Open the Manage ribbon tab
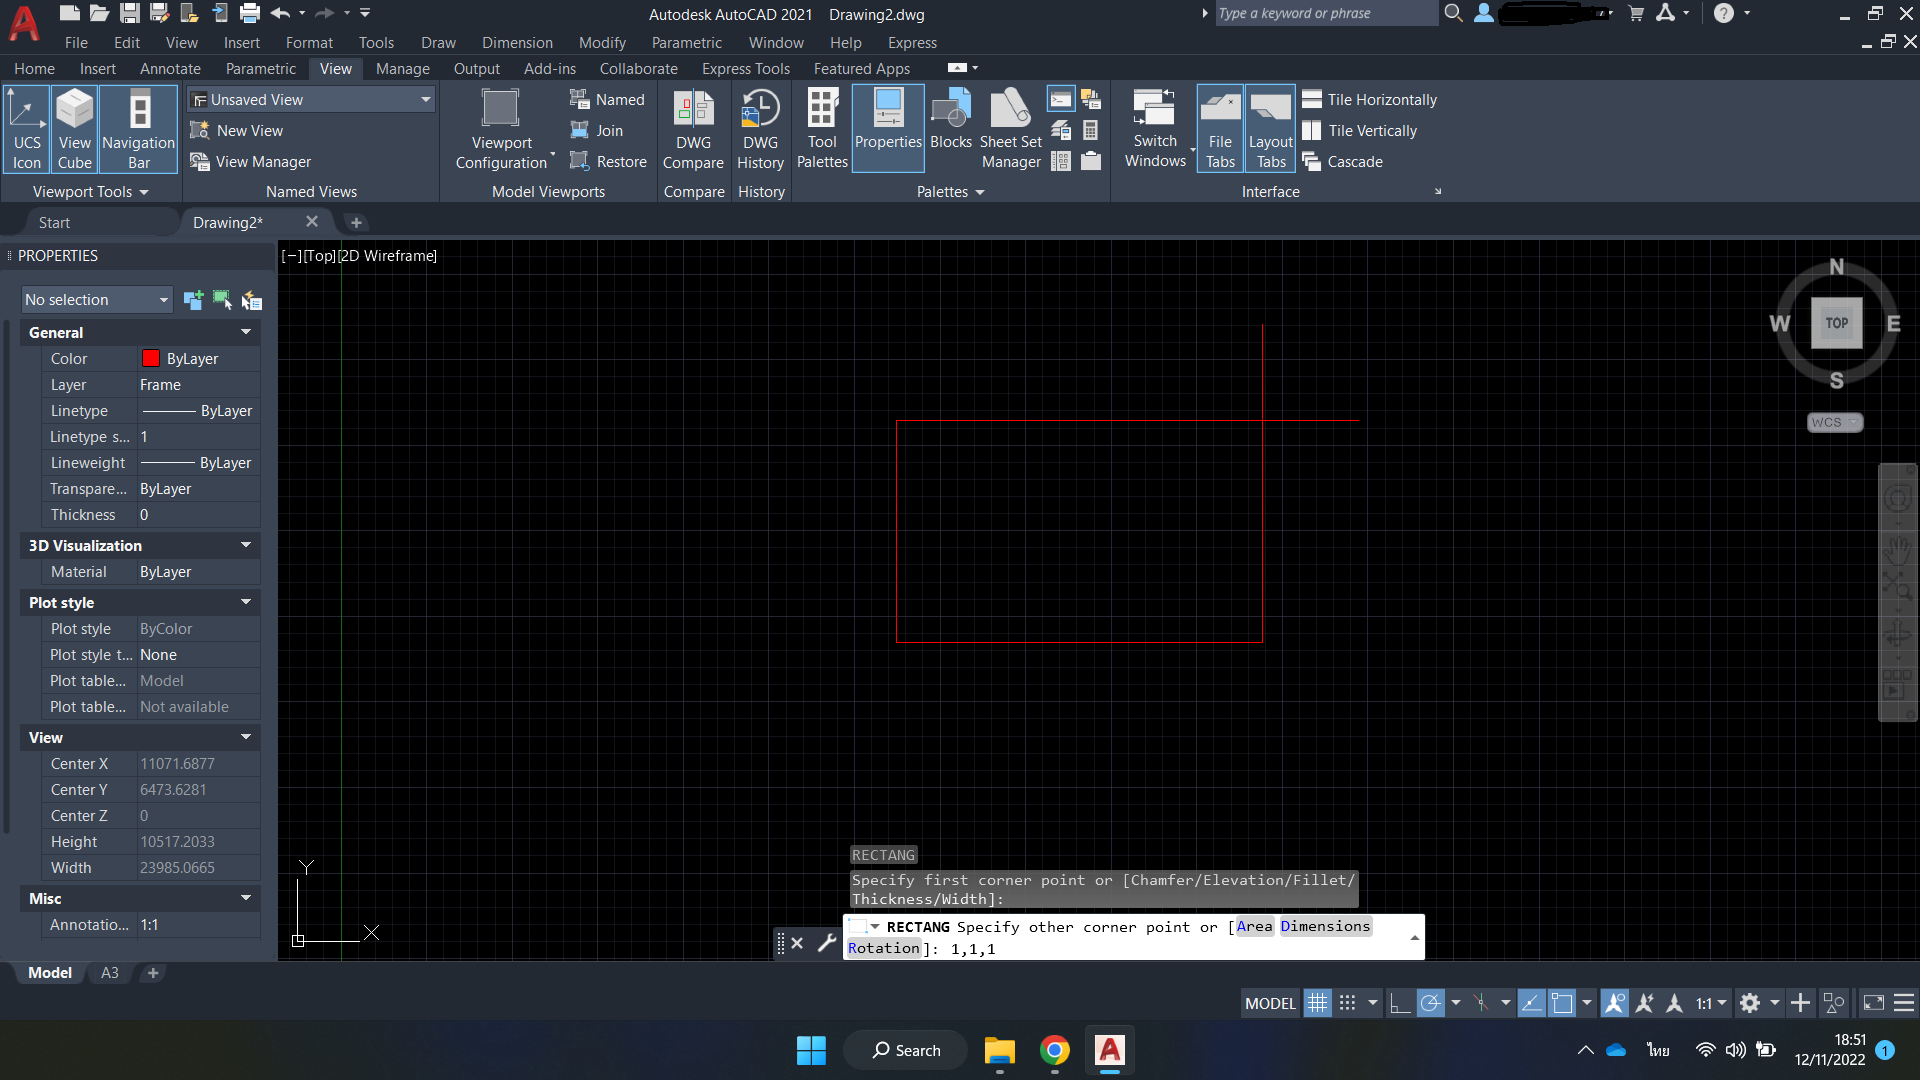This screenshot has height=1080, width=1920. click(x=403, y=68)
